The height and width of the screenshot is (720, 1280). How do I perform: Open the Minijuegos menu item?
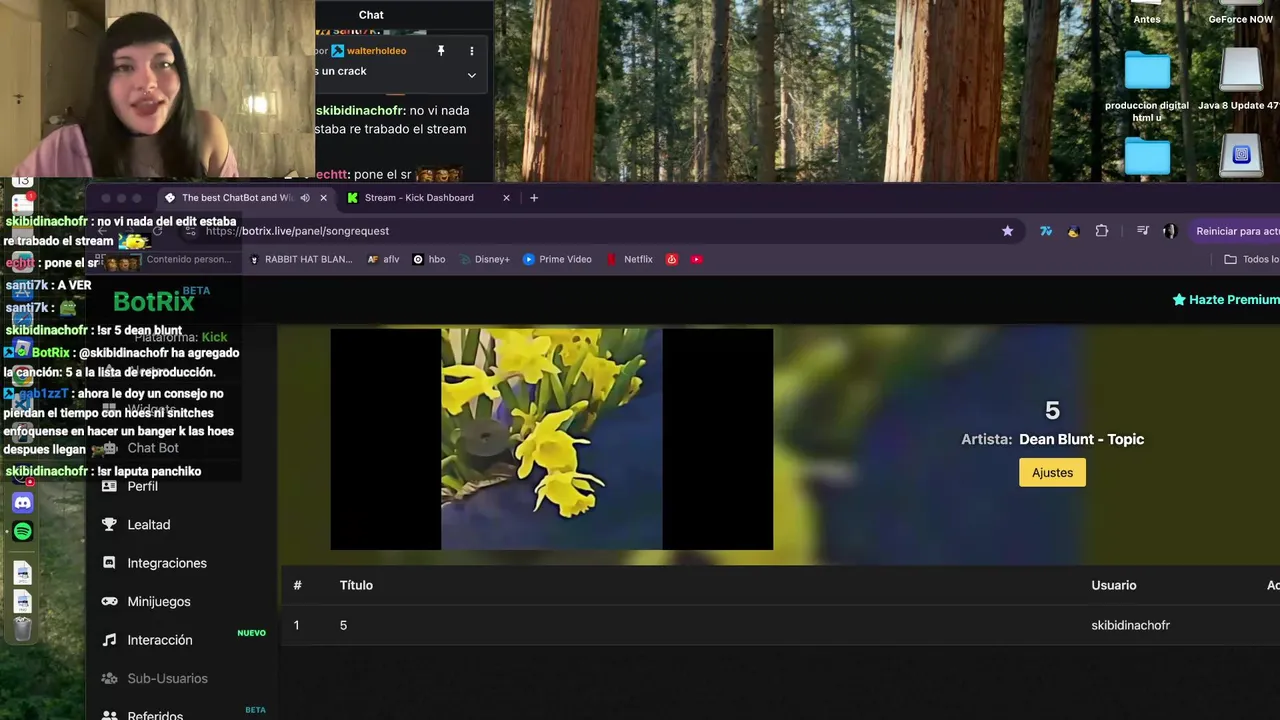click(x=159, y=601)
